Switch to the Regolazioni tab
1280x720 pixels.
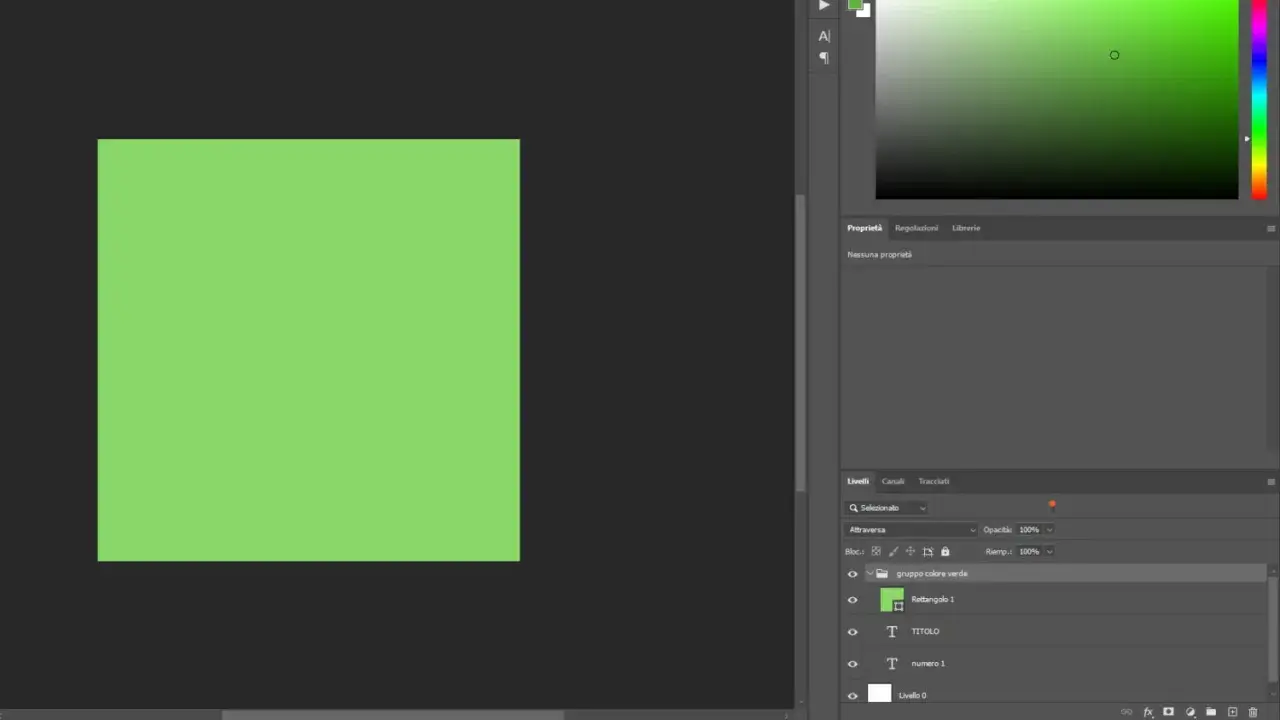coord(916,228)
